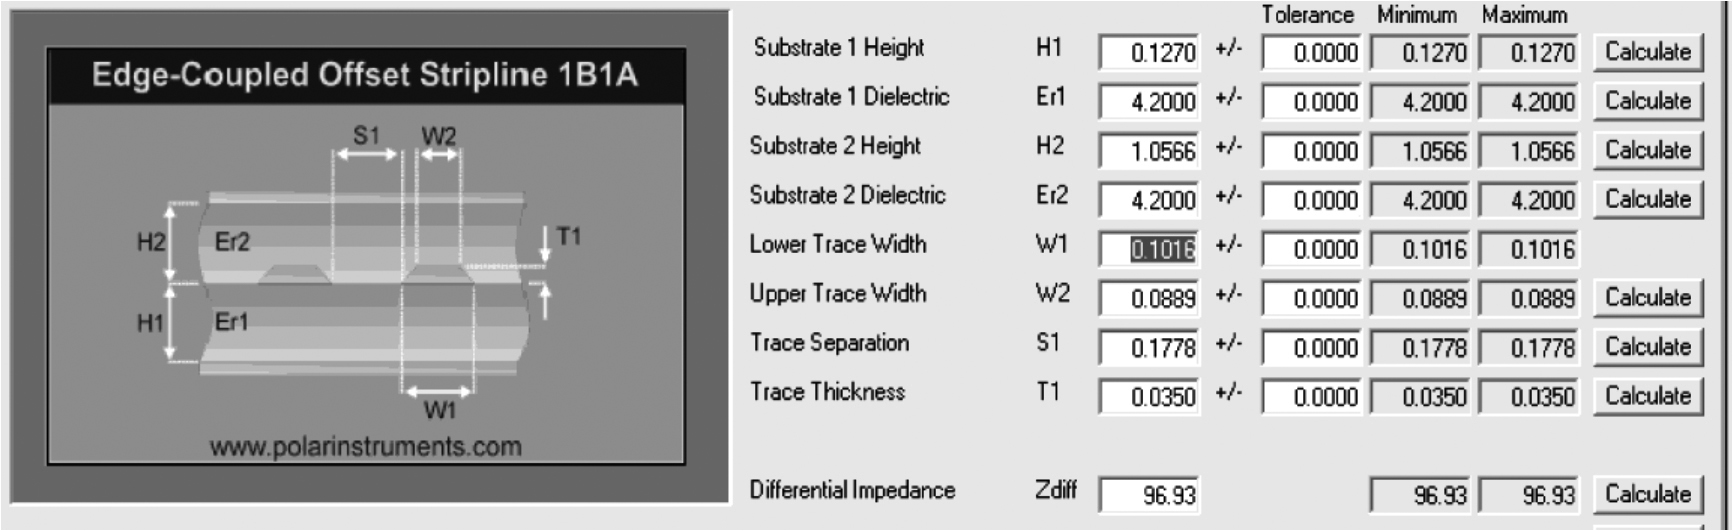Screen dimensions: 1733x531
Task: Focus the W2 Upper Trace Width value field
Action: 1149,298
